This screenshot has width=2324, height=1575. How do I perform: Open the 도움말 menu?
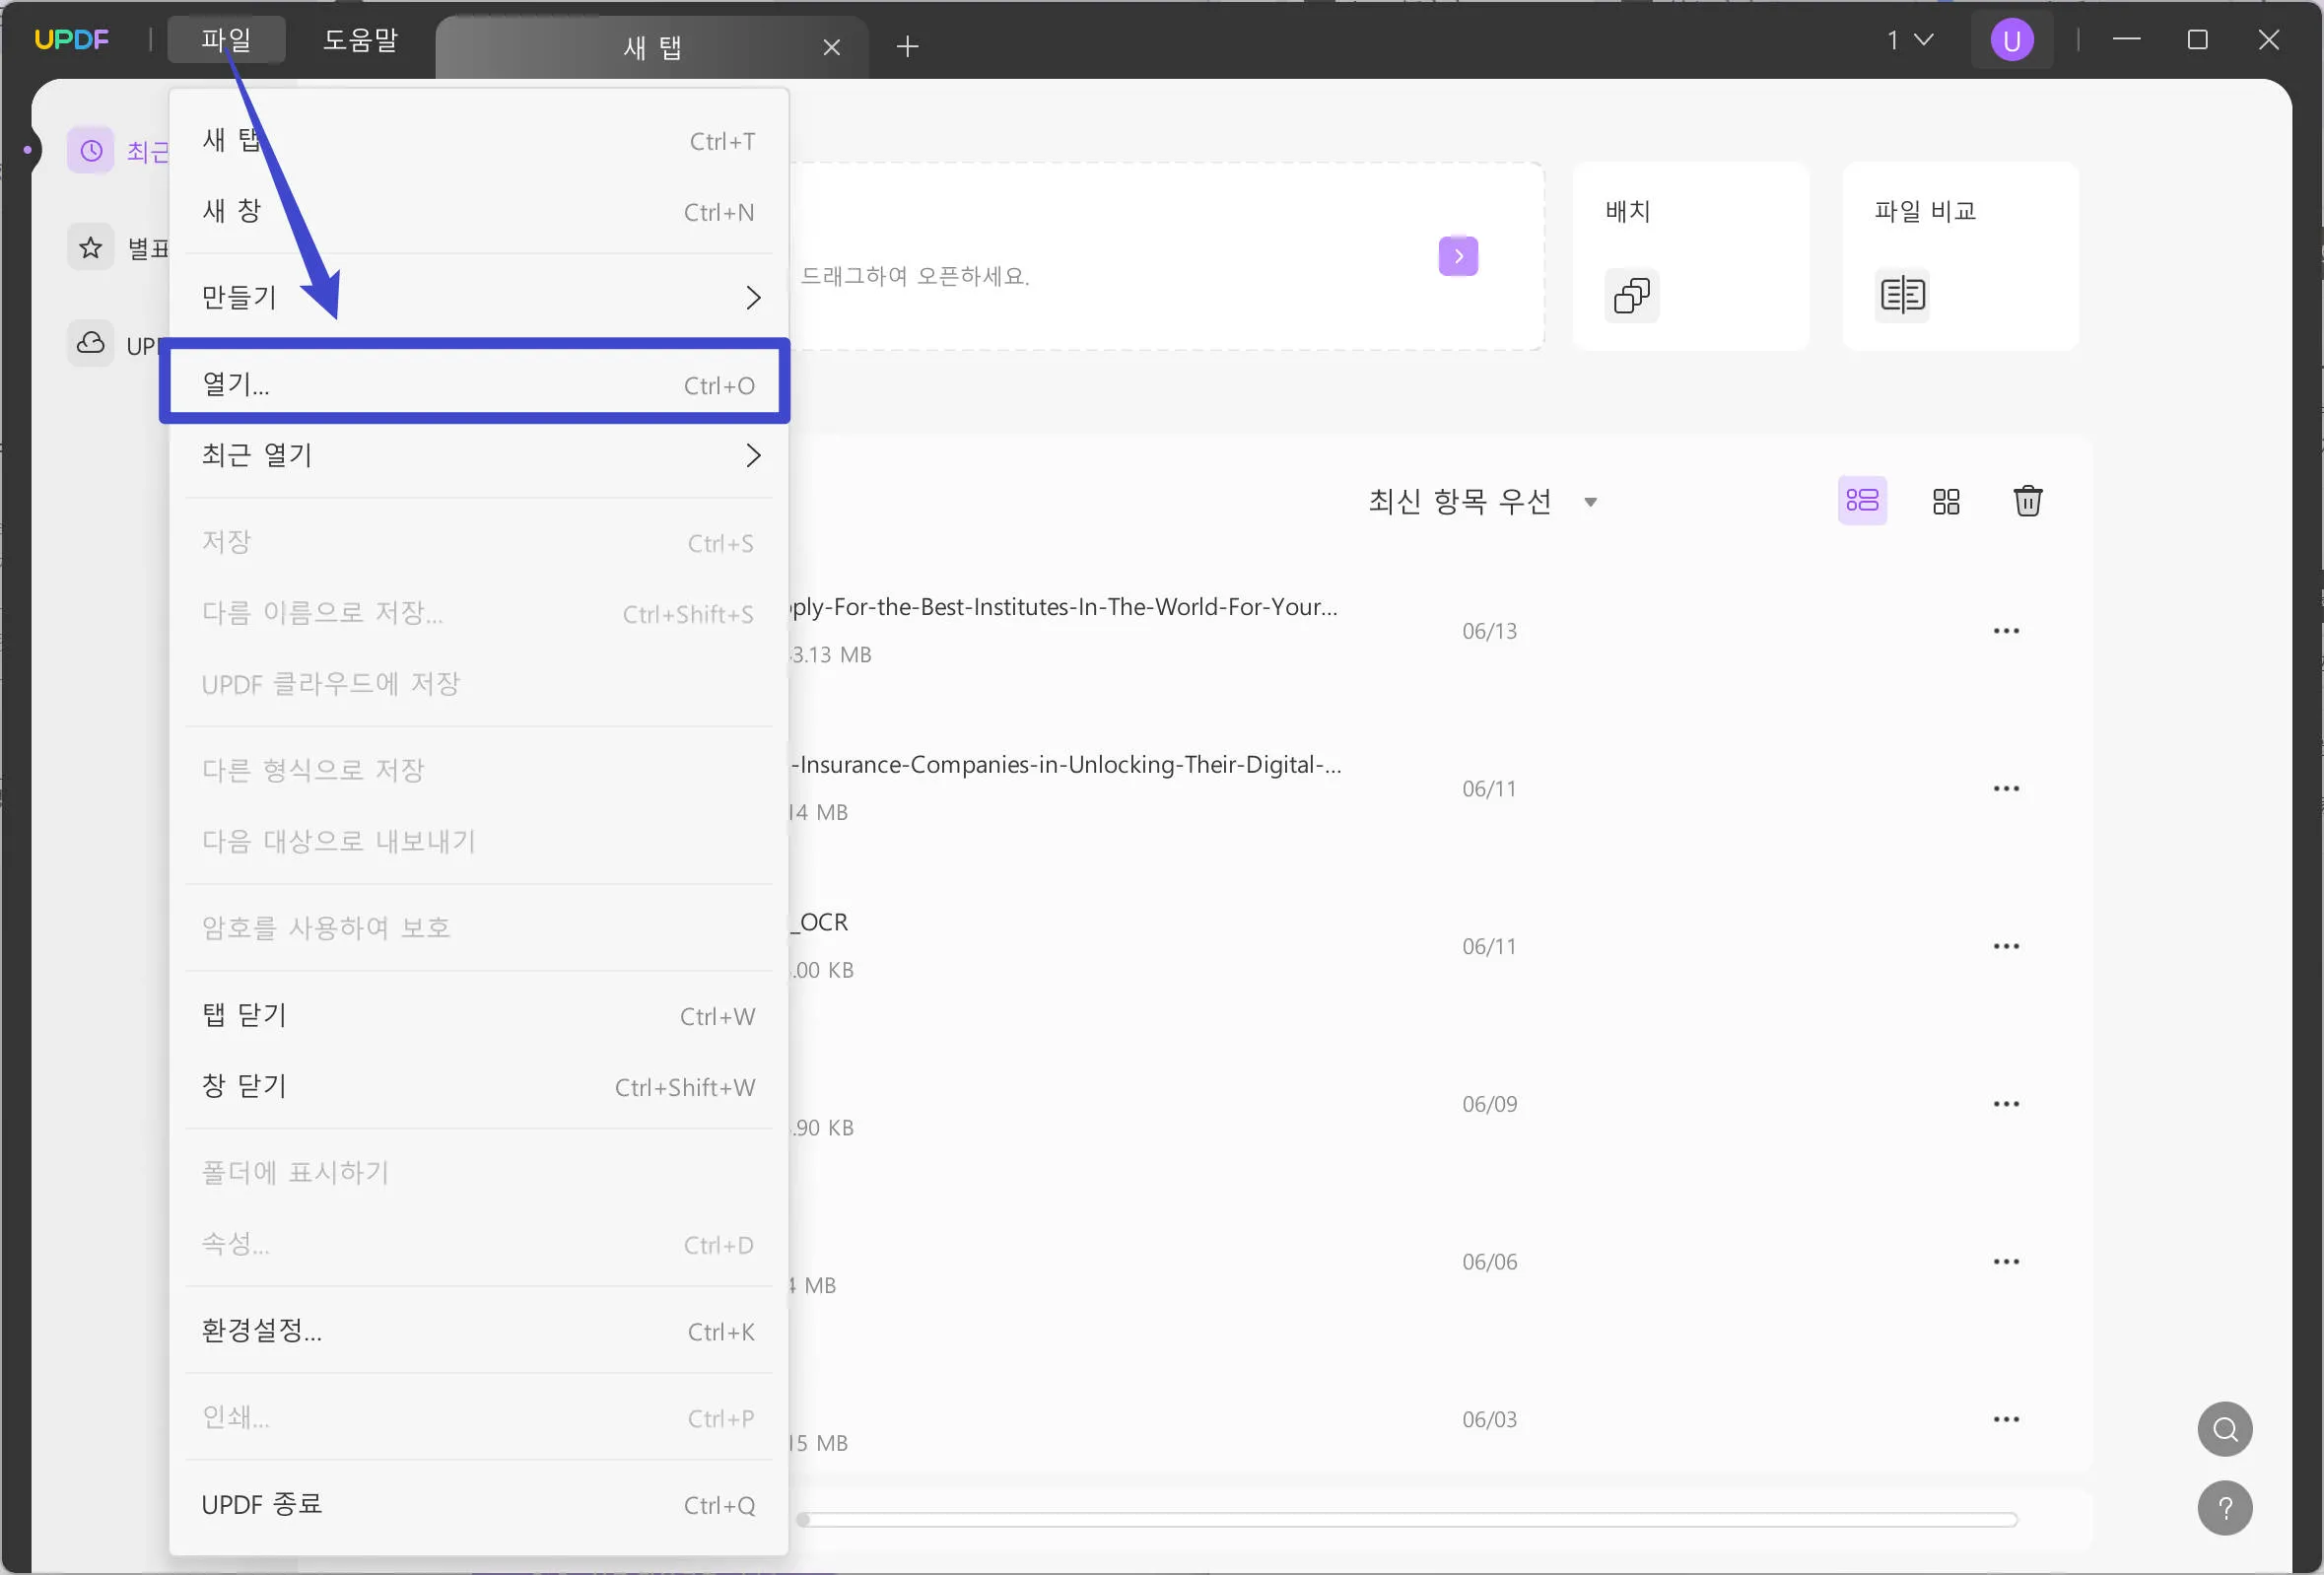[360, 40]
